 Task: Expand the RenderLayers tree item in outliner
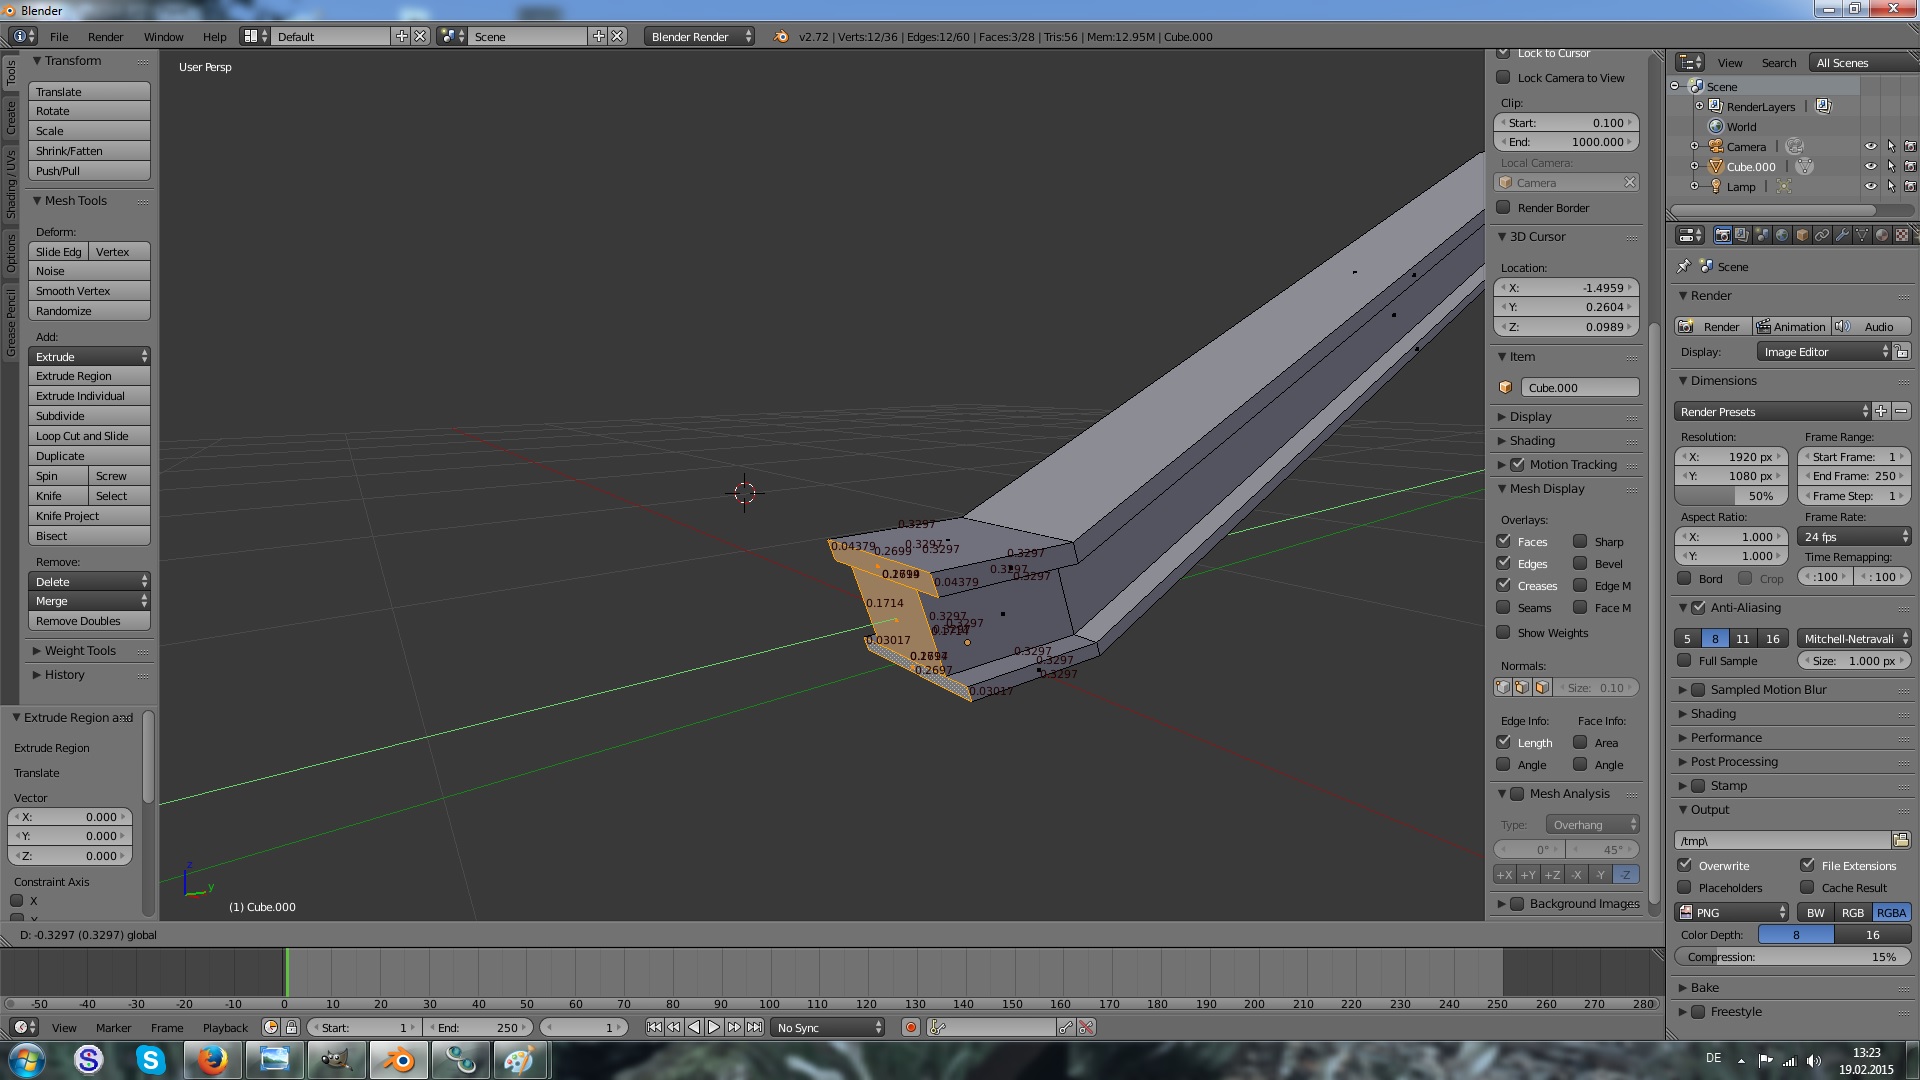click(1698, 106)
